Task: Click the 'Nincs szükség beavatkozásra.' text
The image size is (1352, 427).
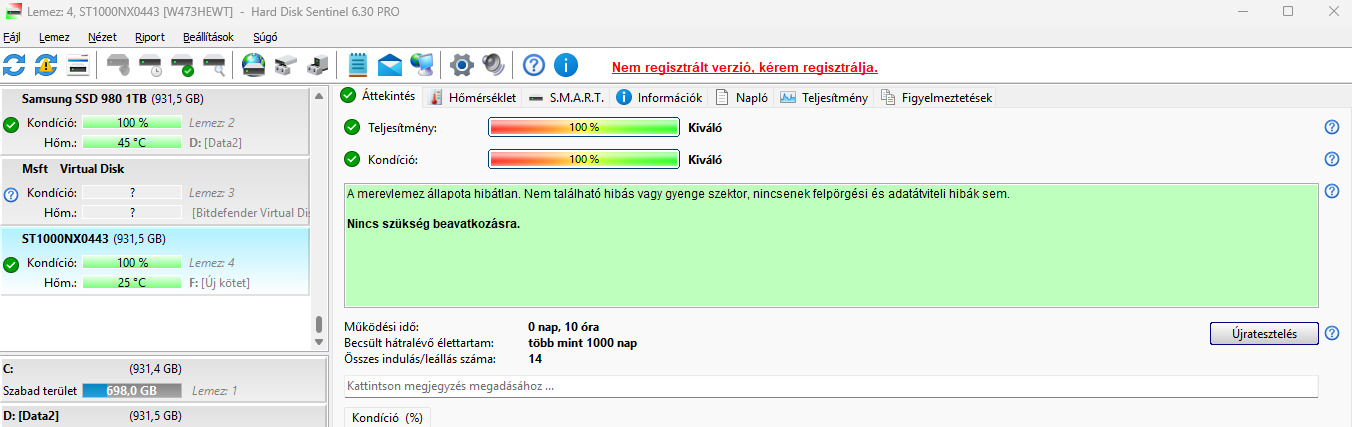Action: coord(434,223)
